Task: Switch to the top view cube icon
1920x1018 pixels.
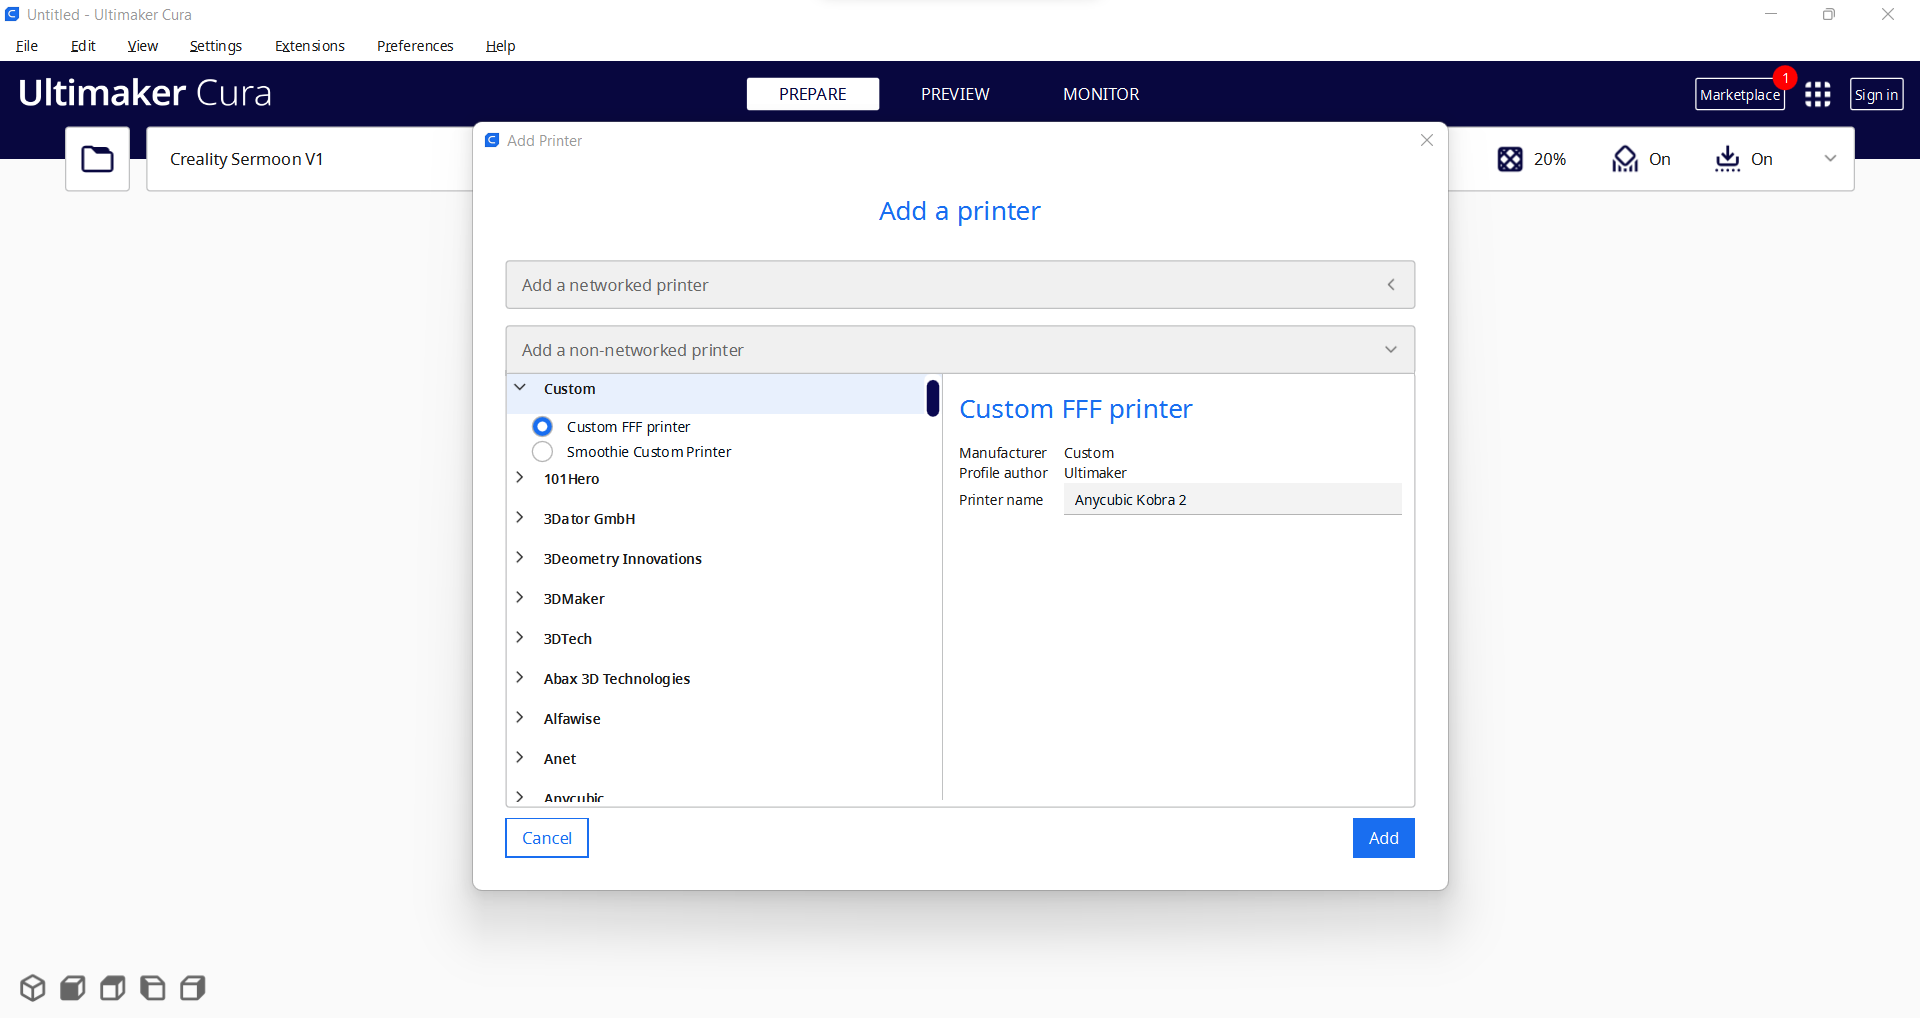Action: click(x=113, y=988)
